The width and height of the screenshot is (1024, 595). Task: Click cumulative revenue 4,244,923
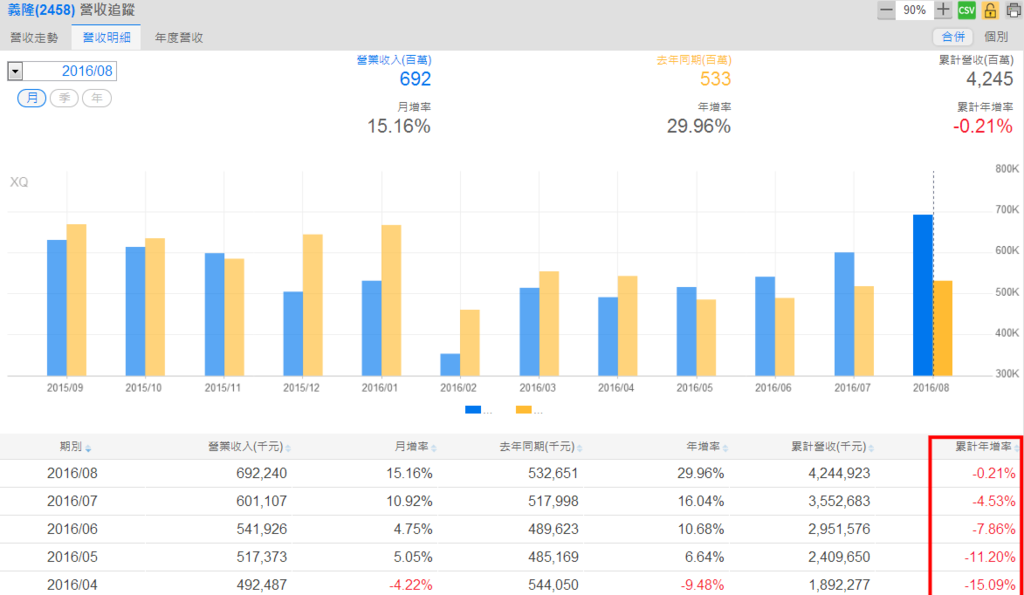pyautogui.click(x=839, y=473)
